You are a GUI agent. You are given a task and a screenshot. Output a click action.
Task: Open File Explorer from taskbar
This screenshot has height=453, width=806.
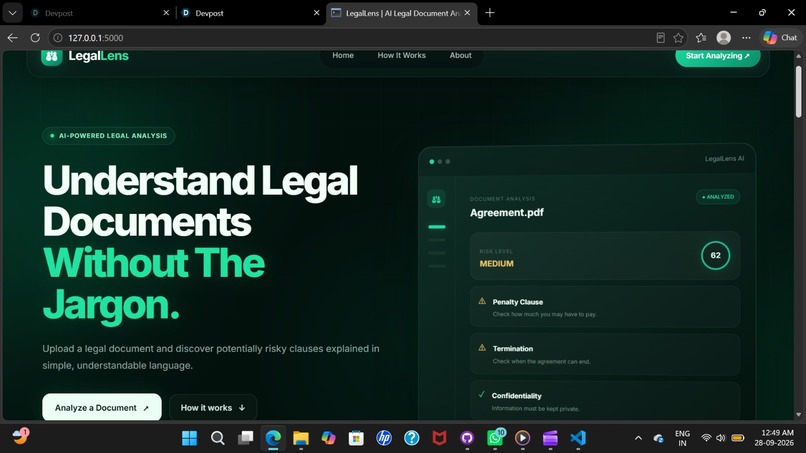coord(301,438)
